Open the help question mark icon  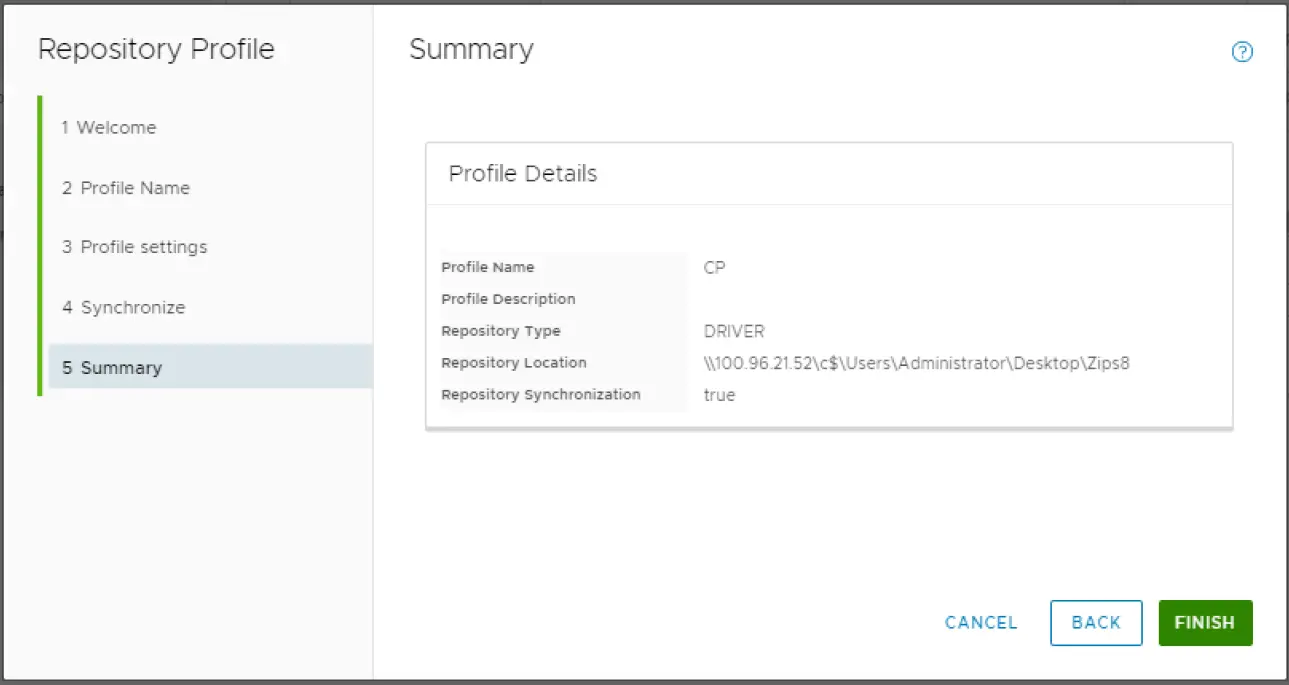[1242, 52]
